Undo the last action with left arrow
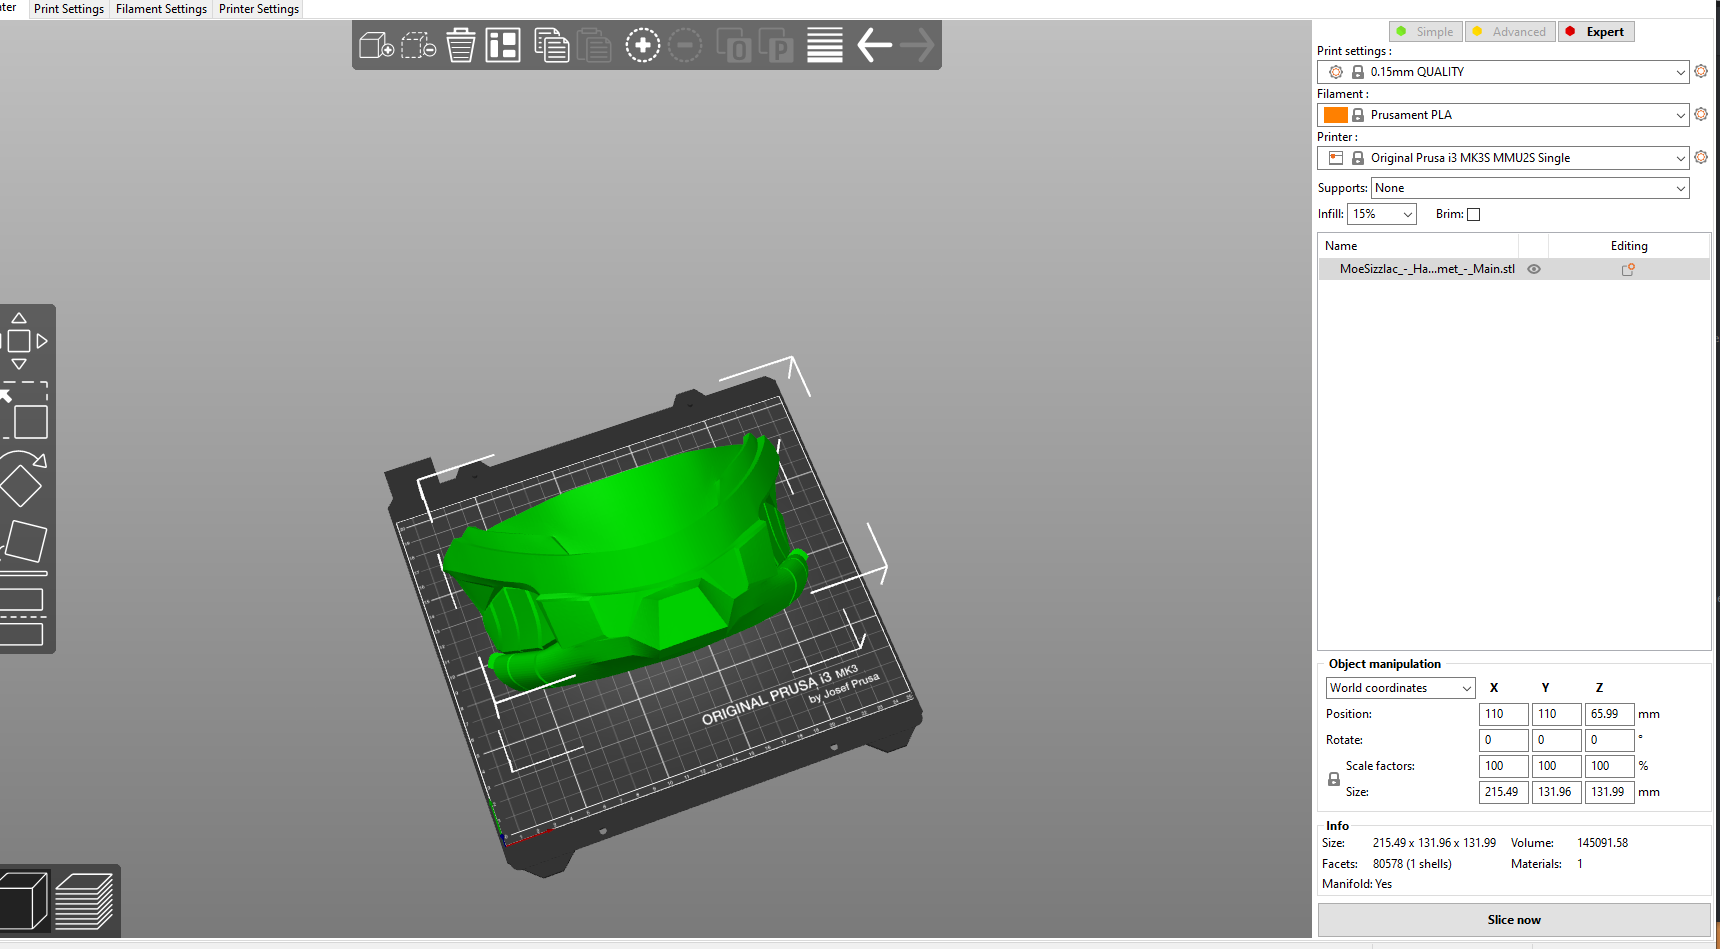Viewport: 1720px width, 949px height. pos(875,45)
